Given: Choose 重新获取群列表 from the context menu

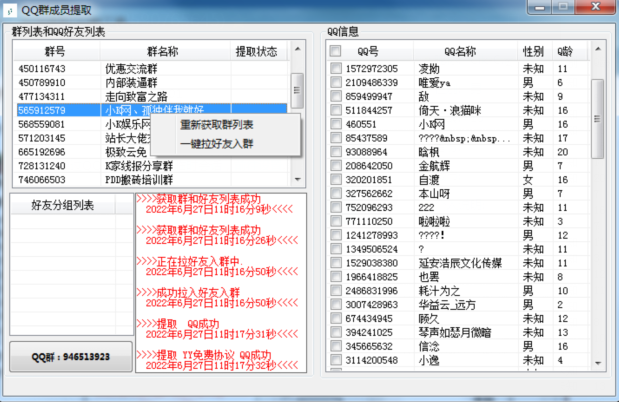Looking at the screenshot, I should (216, 125).
